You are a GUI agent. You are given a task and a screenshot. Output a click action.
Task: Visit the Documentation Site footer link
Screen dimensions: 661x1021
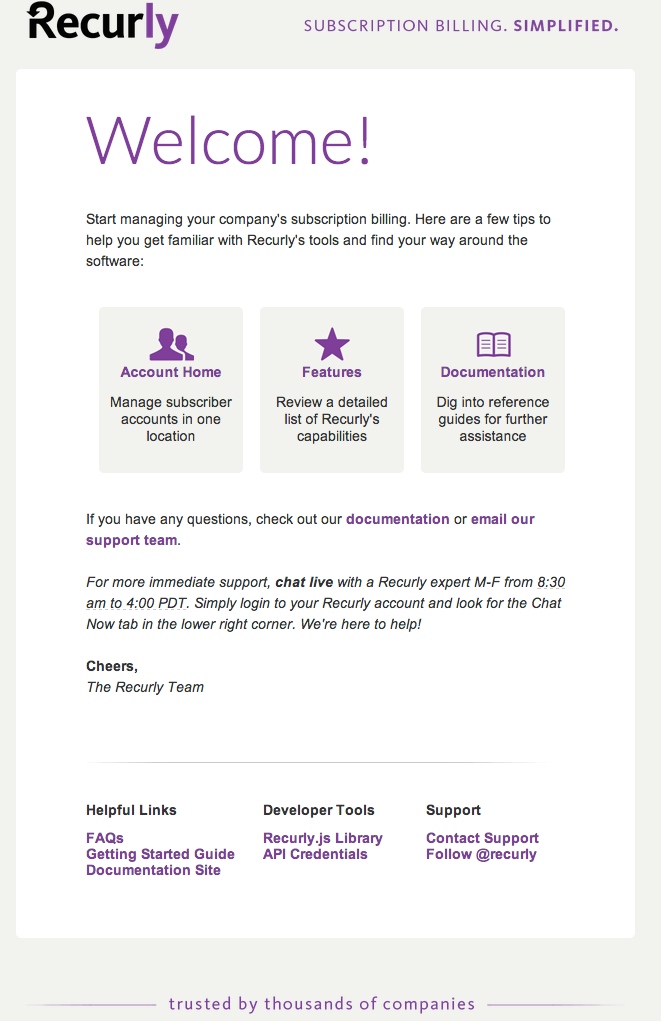(x=153, y=870)
